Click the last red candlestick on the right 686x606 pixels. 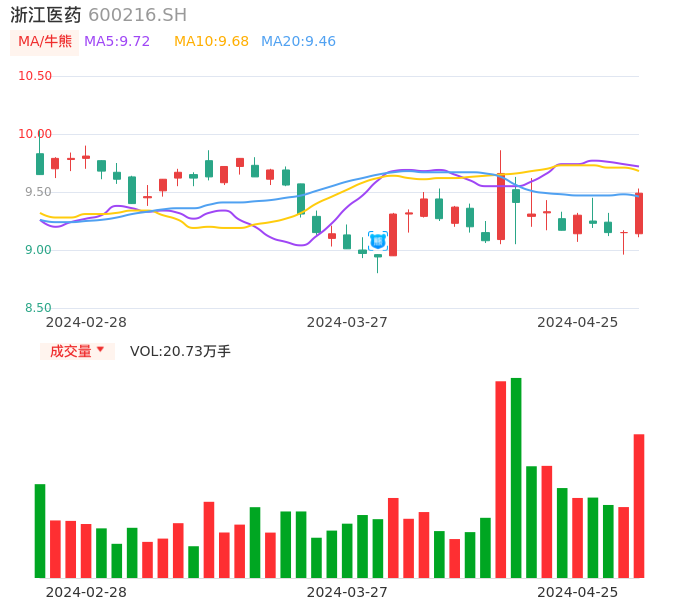(x=639, y=213)
